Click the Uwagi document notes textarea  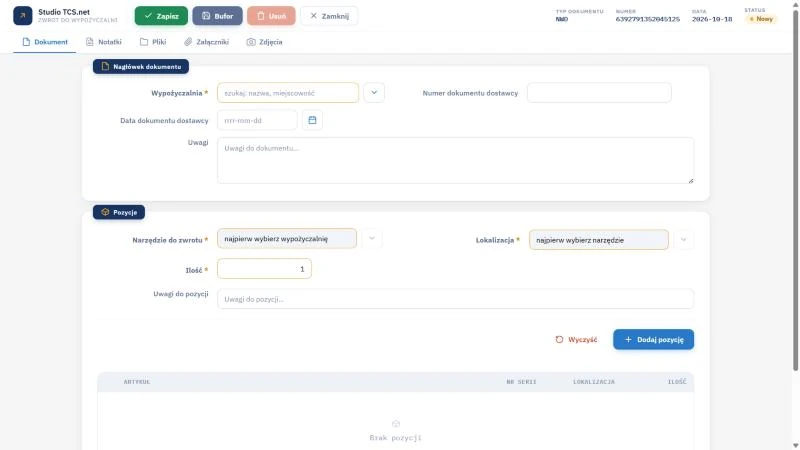click(x=455, y=160)
